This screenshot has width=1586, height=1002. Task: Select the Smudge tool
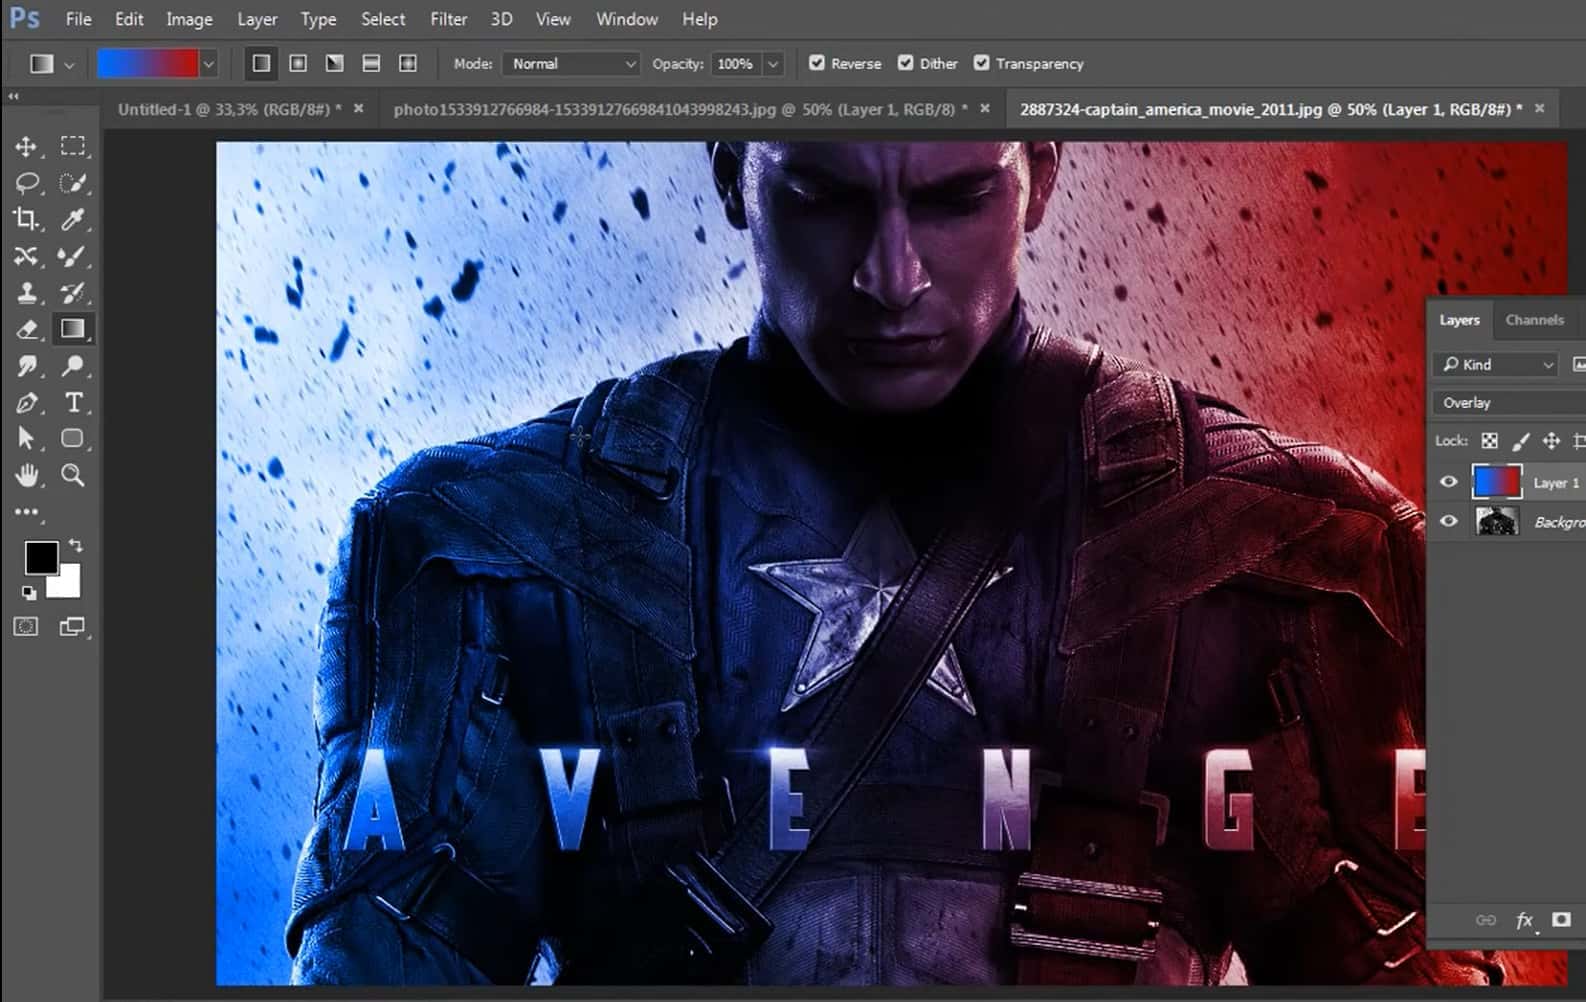click(26, 366)
